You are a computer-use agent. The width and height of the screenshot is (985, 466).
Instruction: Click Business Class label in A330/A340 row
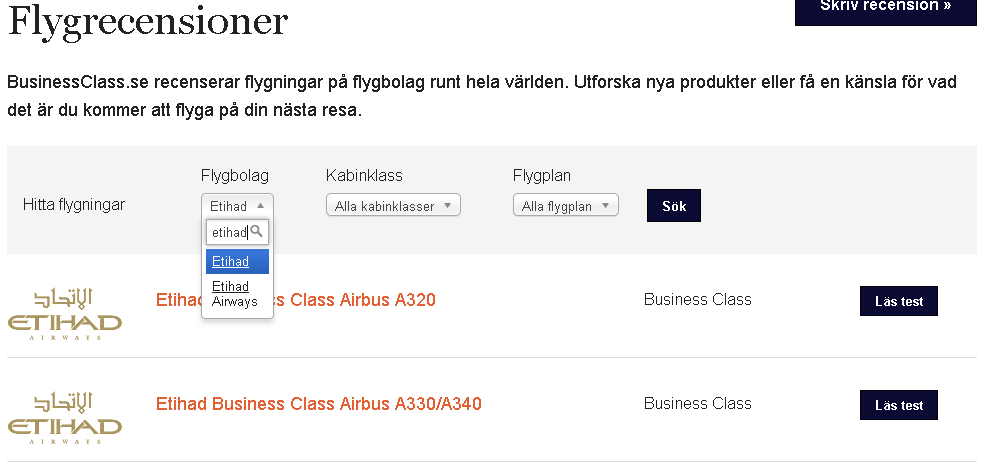698,403
